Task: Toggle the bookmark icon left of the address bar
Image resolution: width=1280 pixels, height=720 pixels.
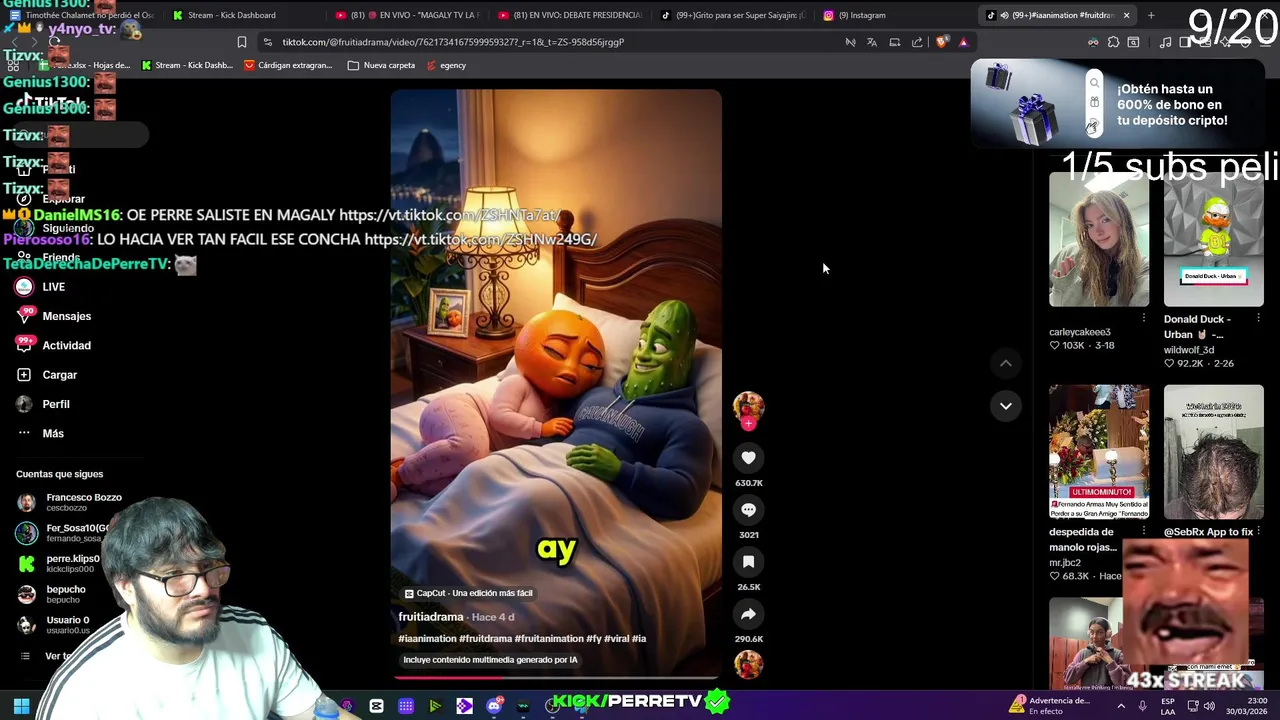Action: click(x=242, y=42)
